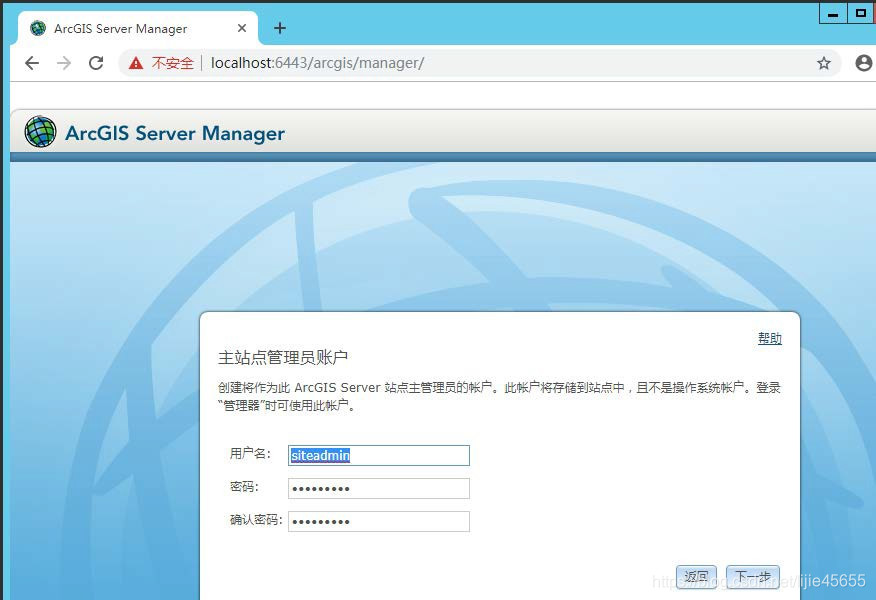Click the address bar URL localhost:6443/arcgis/manager/
Screen dimensions: 876x600
[x=317, y=63]
